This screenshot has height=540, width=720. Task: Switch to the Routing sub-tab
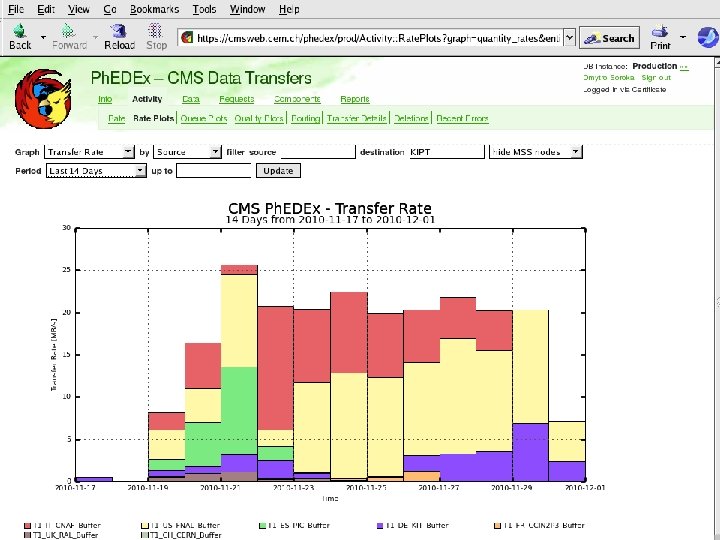coord(305,118)
